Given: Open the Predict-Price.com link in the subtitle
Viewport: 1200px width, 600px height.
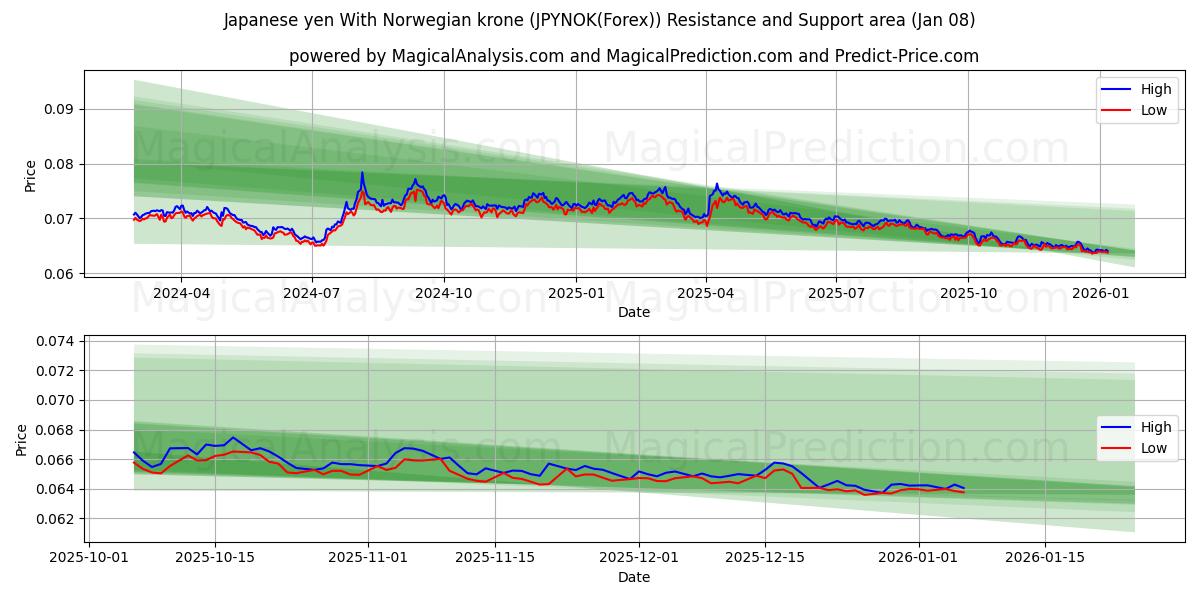Looking at the screenshot, I should [906, 57].
